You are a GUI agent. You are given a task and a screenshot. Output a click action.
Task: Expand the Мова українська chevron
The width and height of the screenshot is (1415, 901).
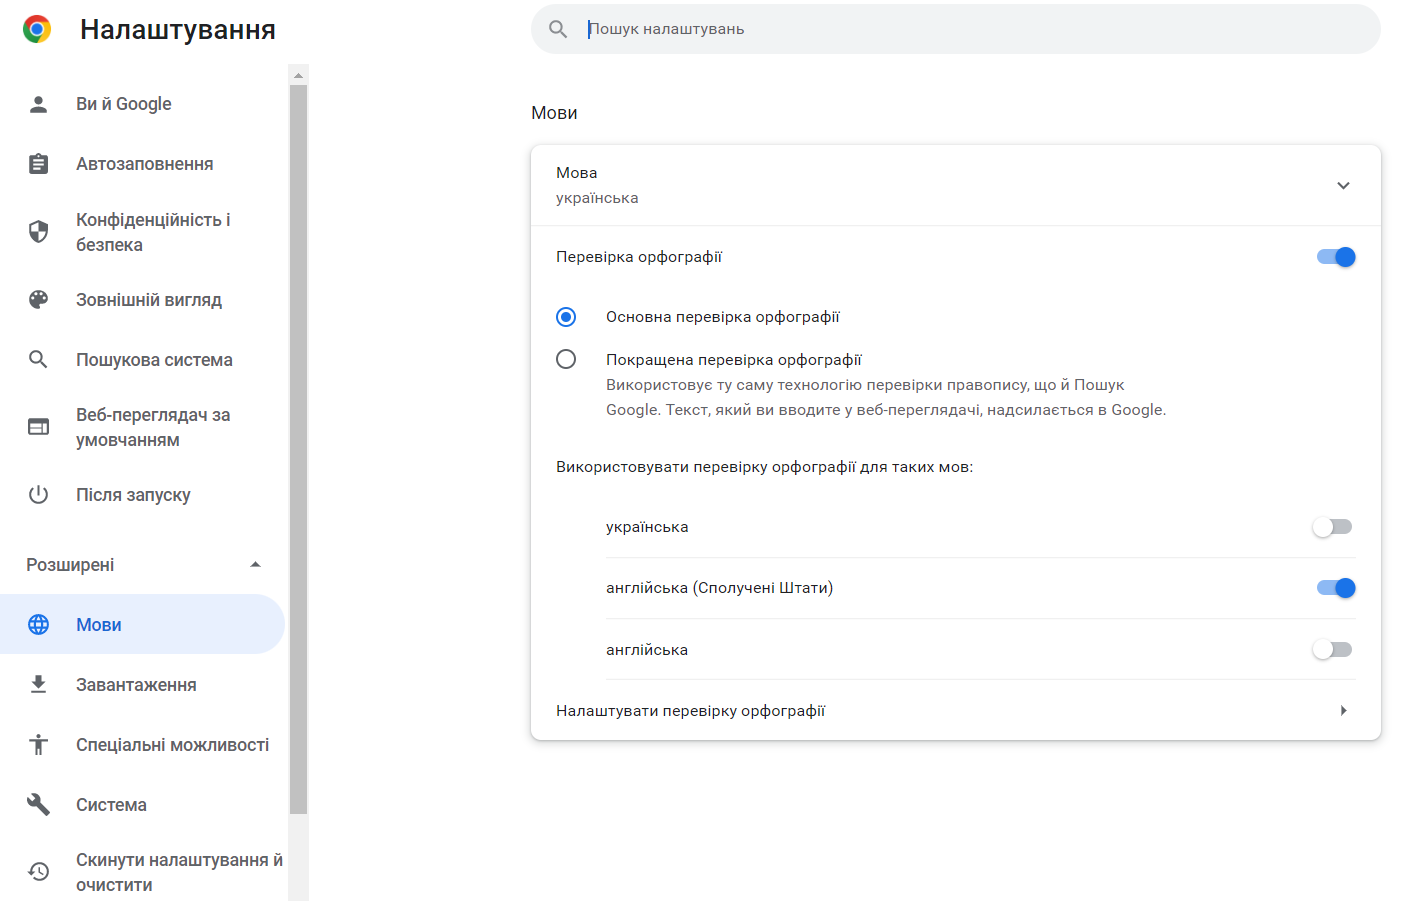click(1343, 185)
